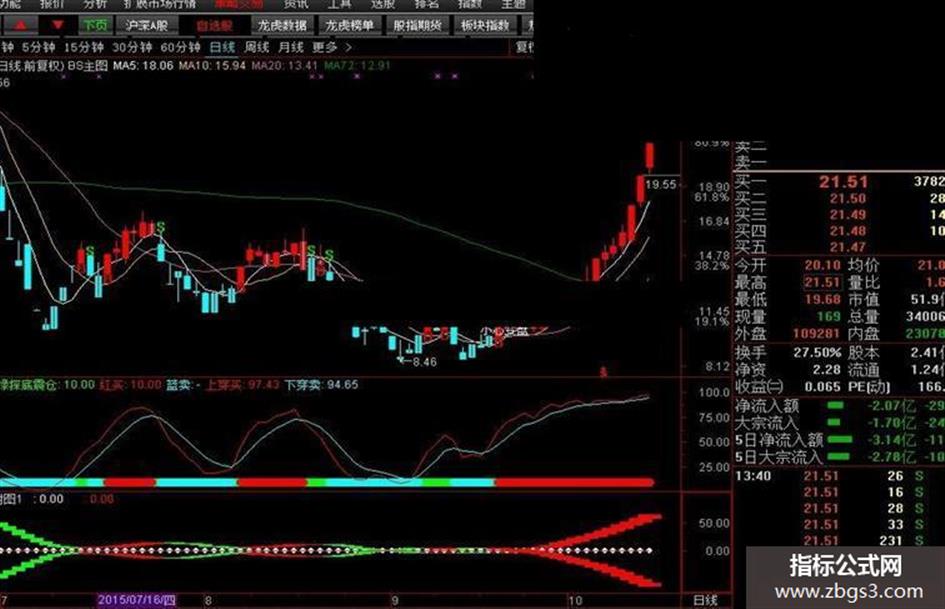Click 收益(二) value 0.065
This screenshot has height=609, width=945.
(822, 387)
